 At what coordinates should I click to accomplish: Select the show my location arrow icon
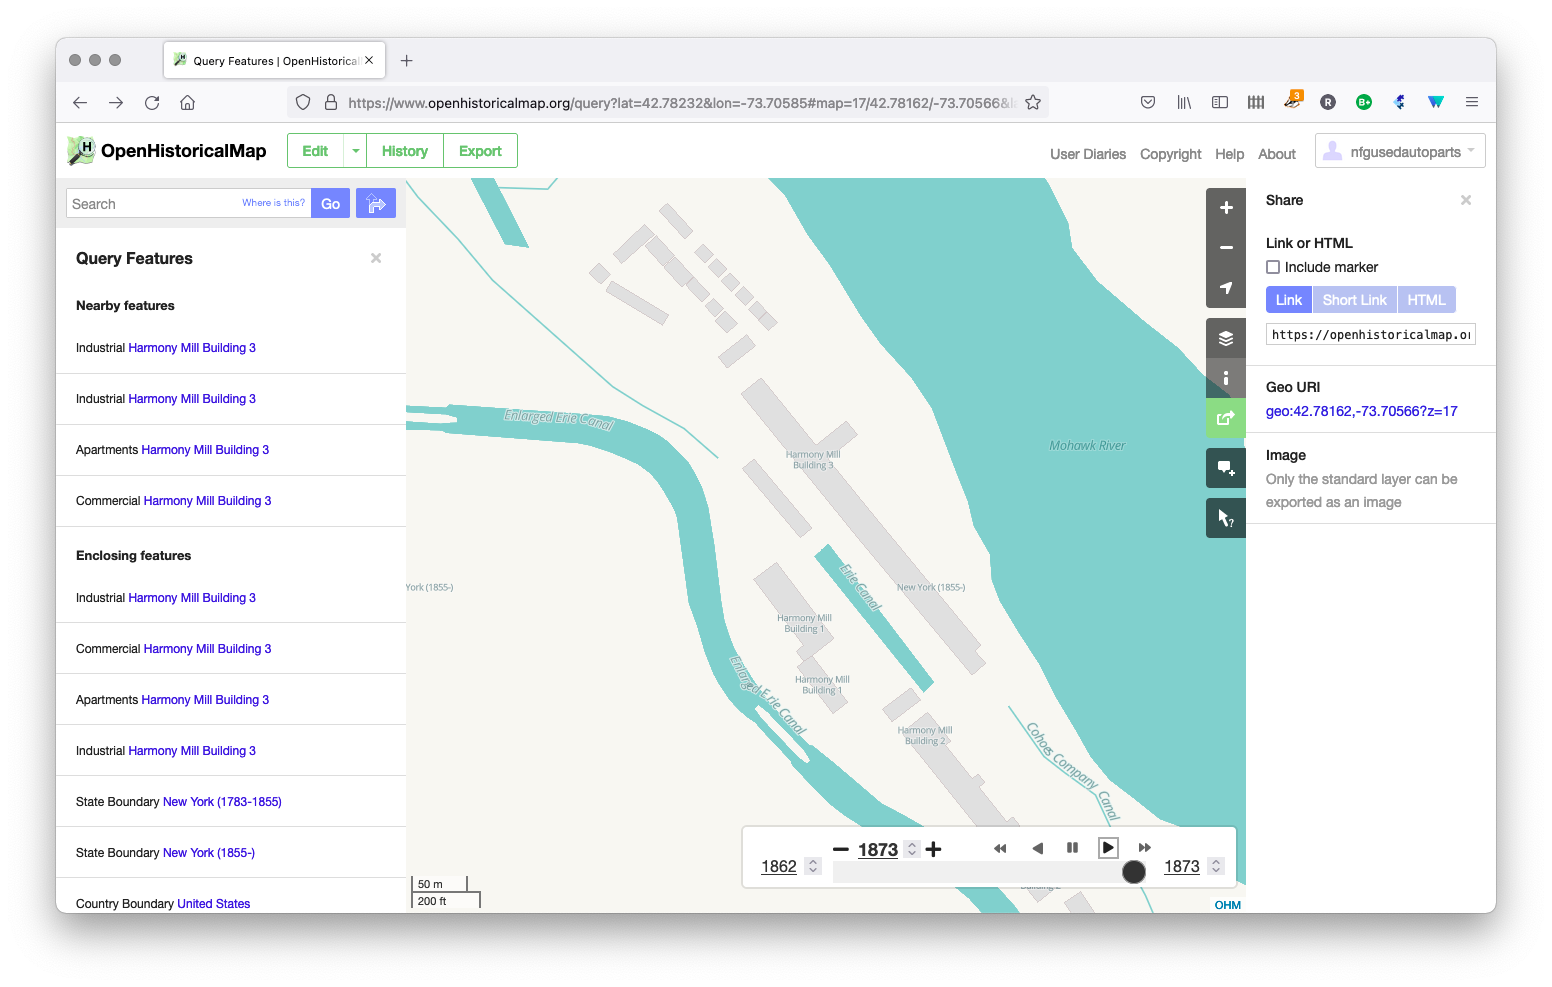point(1225,288)
